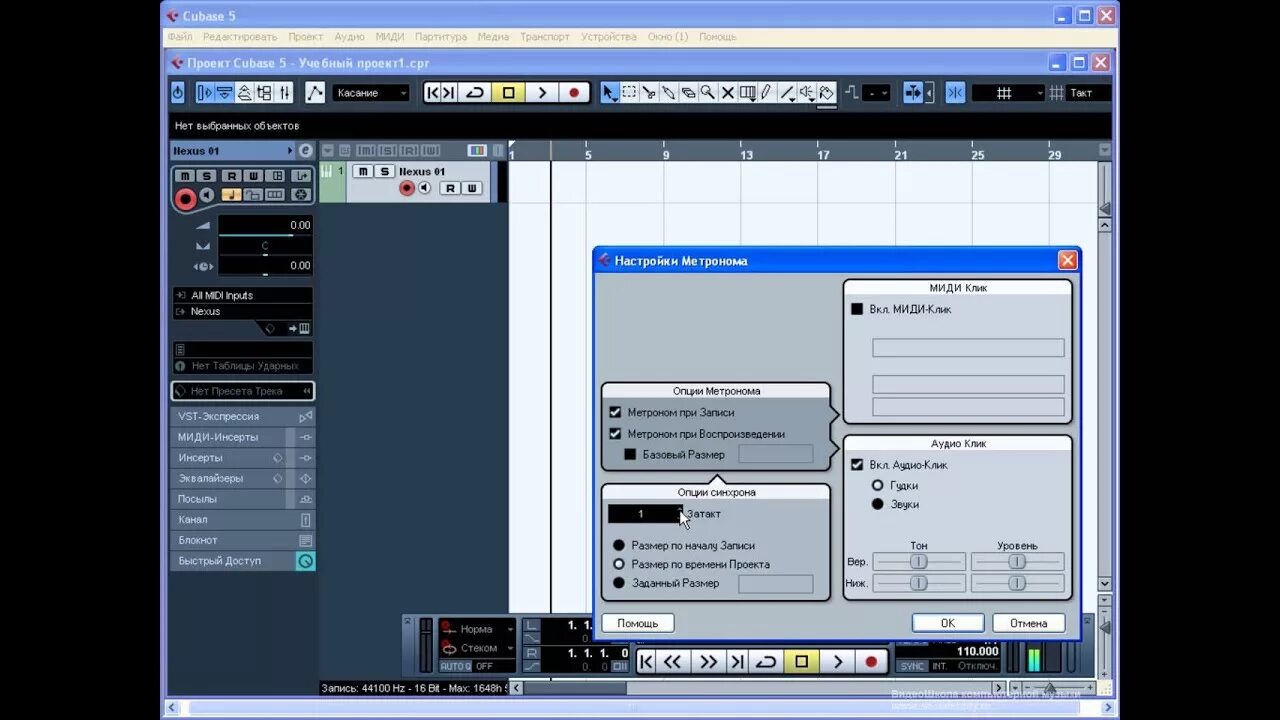Select Size at Record Start radio
The width and height of the screenshot is (1280, 720).
[619, 545]
